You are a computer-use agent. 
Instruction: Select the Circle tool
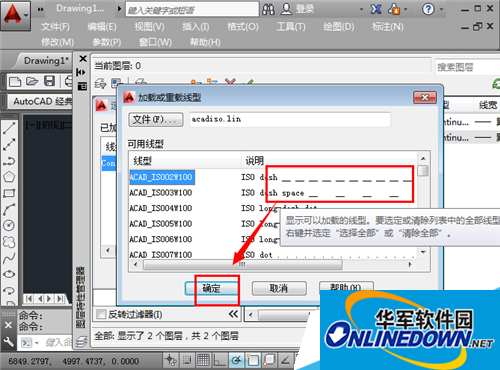click(x=9, y=226)
